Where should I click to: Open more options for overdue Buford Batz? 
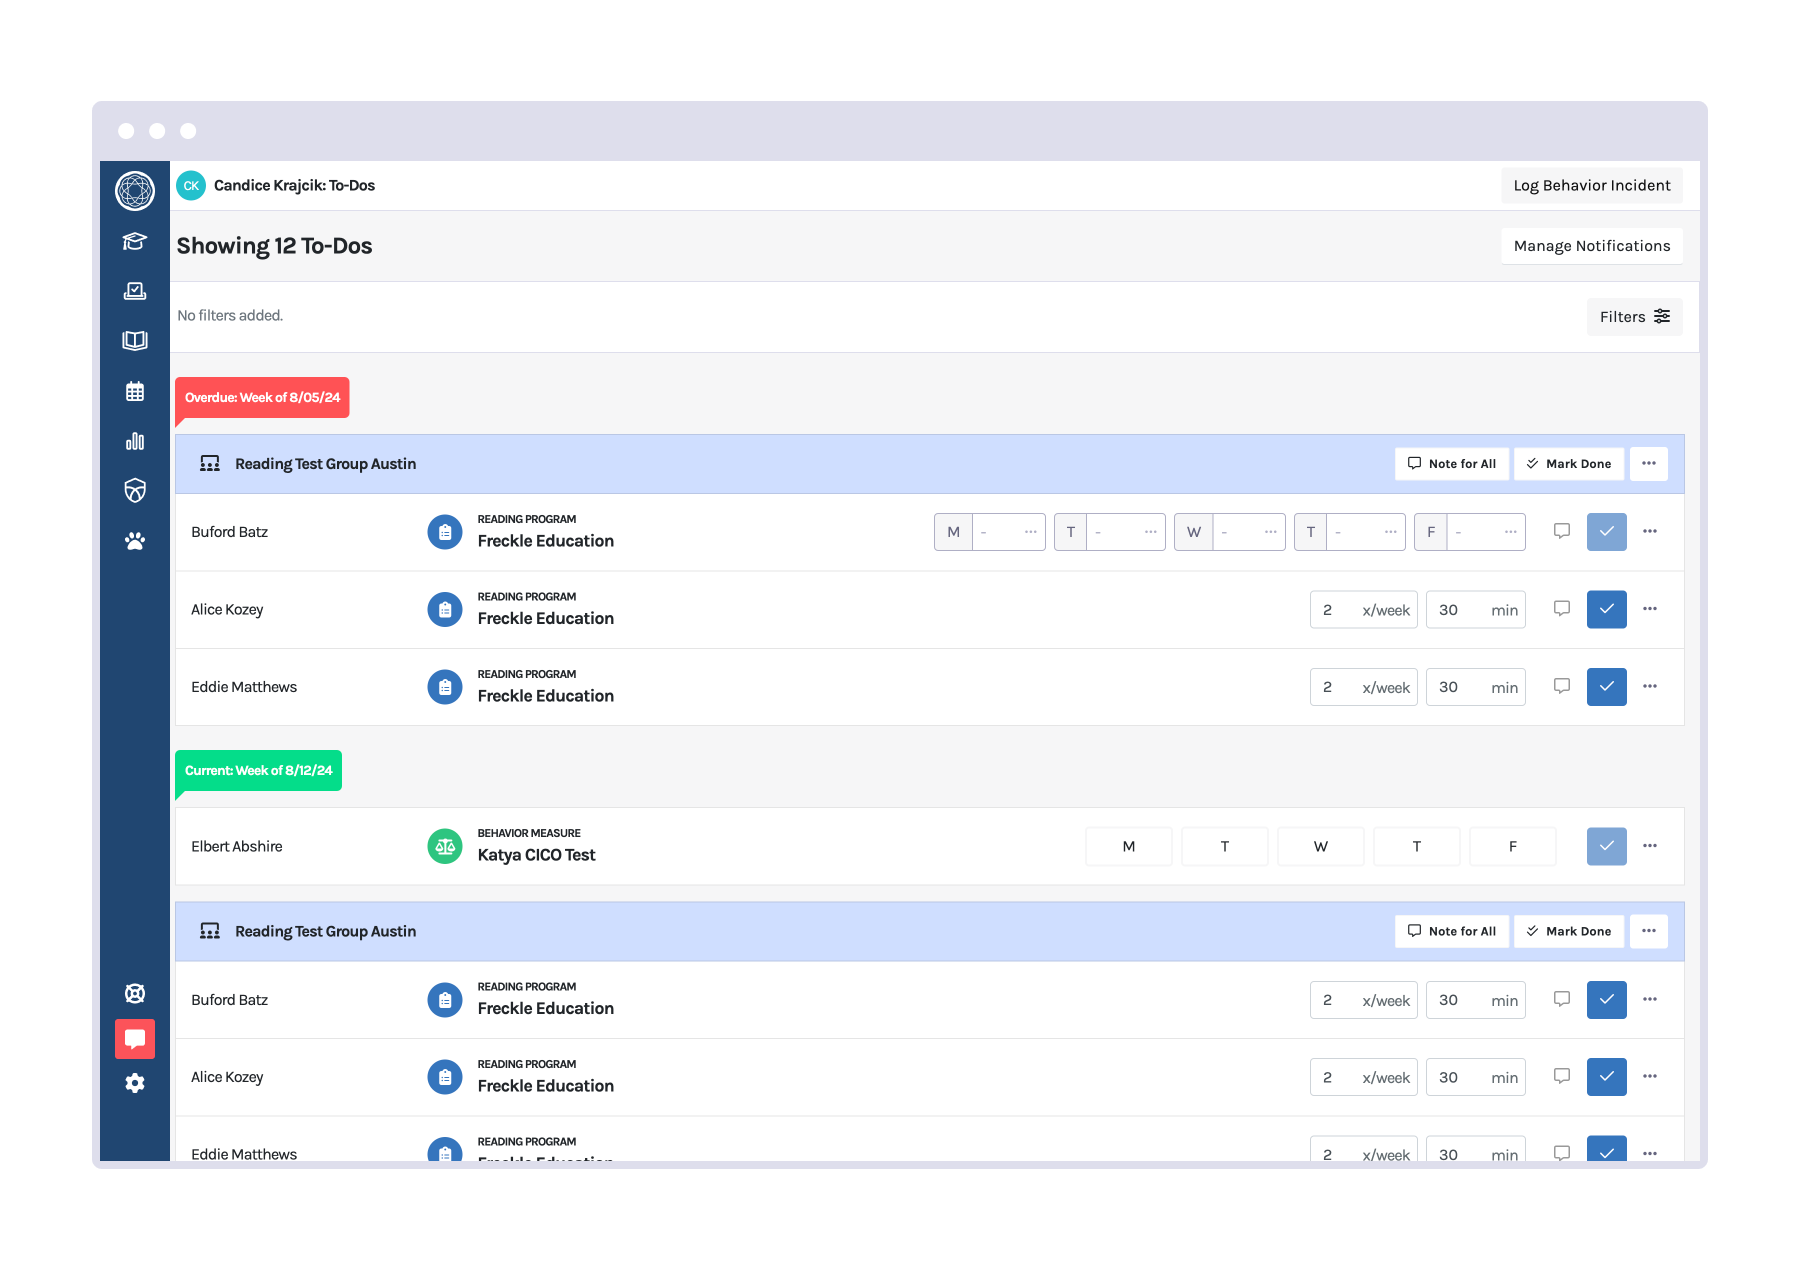[1650, 532]
